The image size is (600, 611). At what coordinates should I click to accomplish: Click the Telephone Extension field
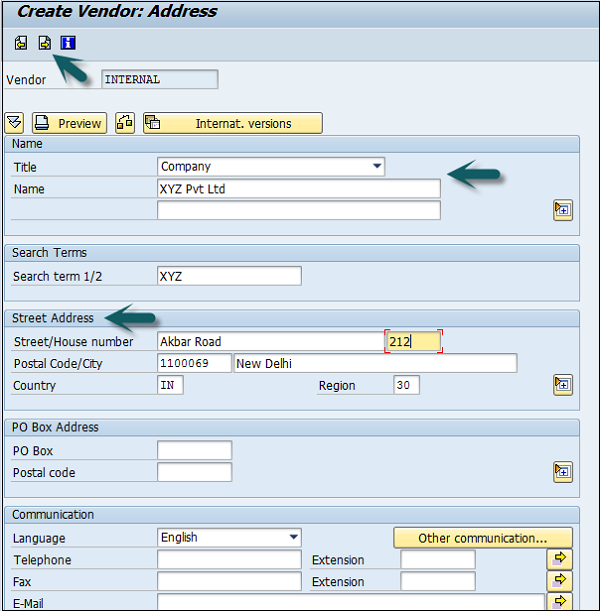pyautogui.click(x=438, y=560)
